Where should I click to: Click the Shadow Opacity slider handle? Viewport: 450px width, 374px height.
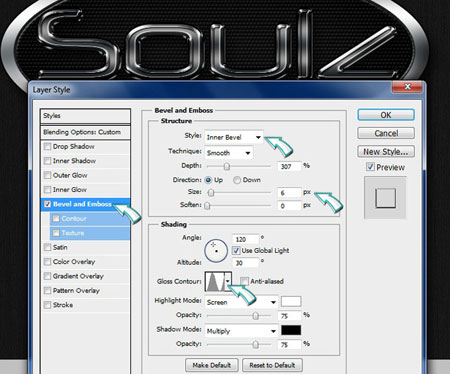pos(255,344)
